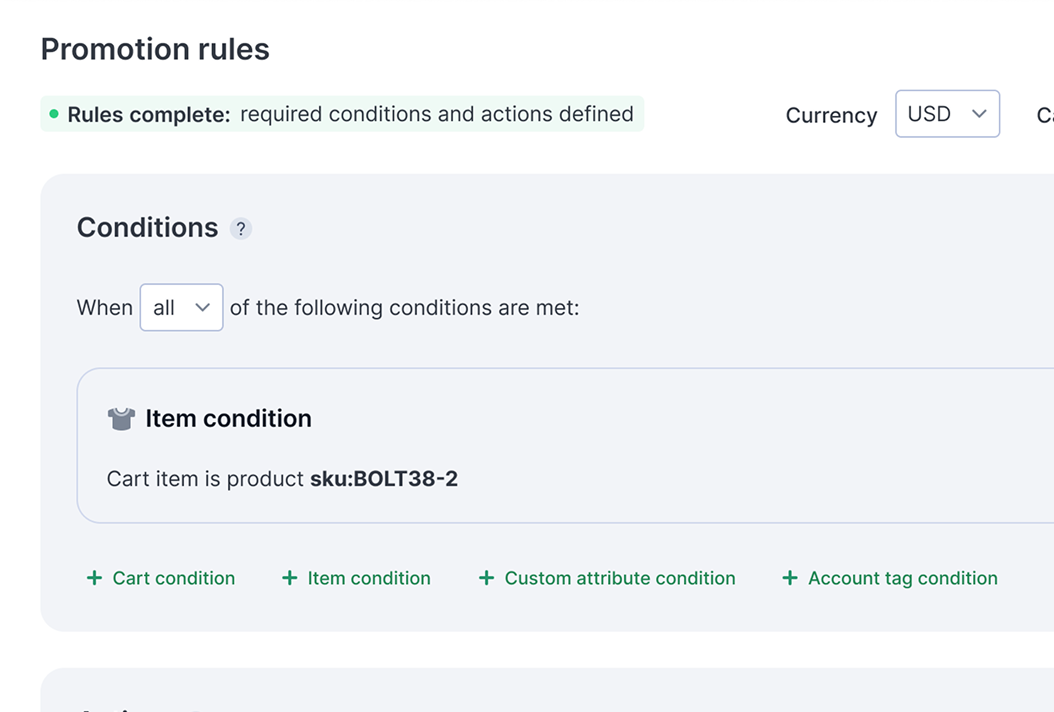The image size is (1054, 712).
Task: Click the plus icon before Account tag condition
Action: tap(789, 578)
